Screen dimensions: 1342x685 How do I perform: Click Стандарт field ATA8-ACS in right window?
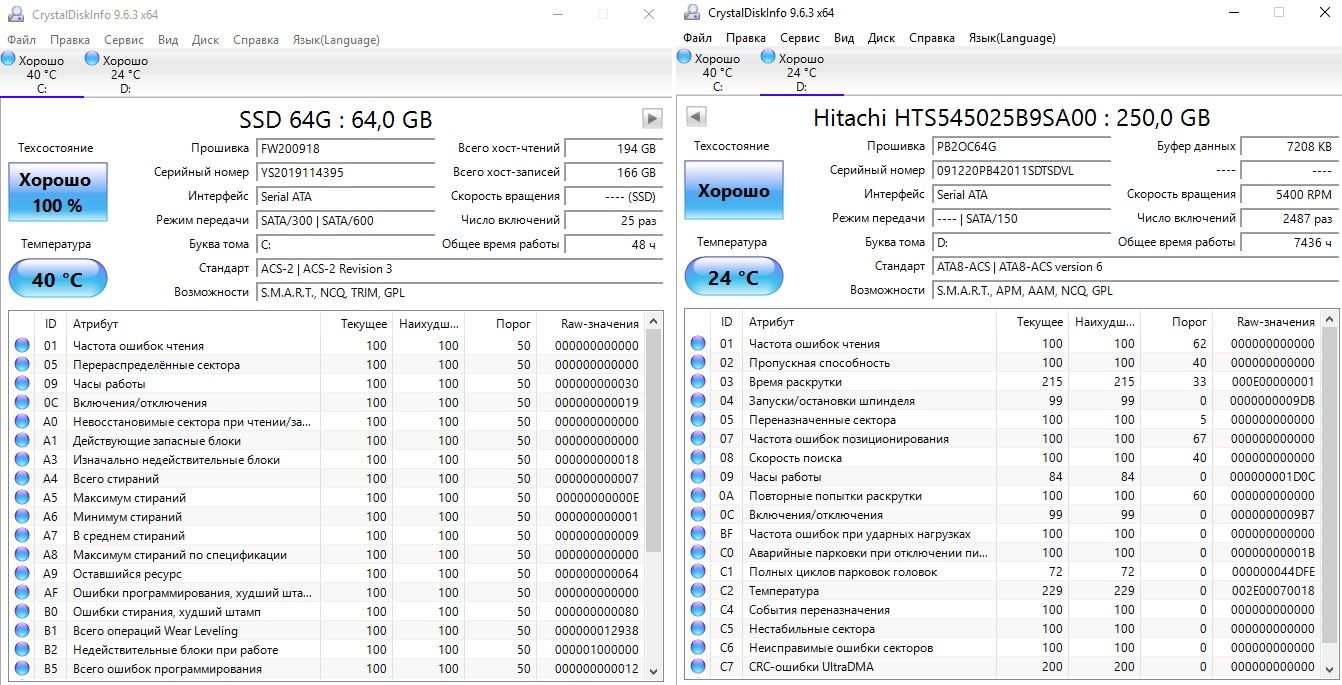pyautogui.click(x=1135, y=267)
